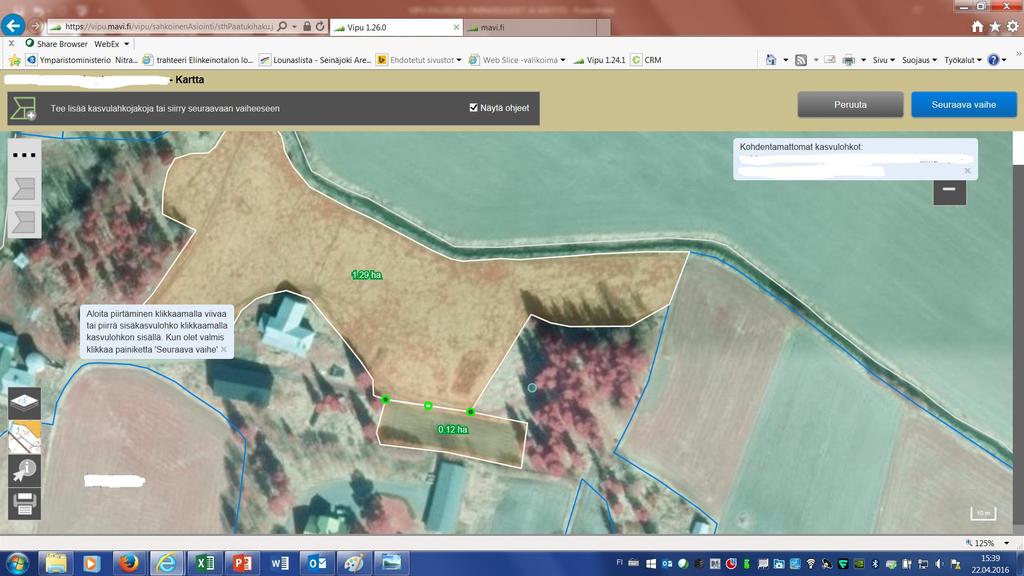Open Word from the taskbar
Screen dimensions: 1024x576
[x=280, y=563]
